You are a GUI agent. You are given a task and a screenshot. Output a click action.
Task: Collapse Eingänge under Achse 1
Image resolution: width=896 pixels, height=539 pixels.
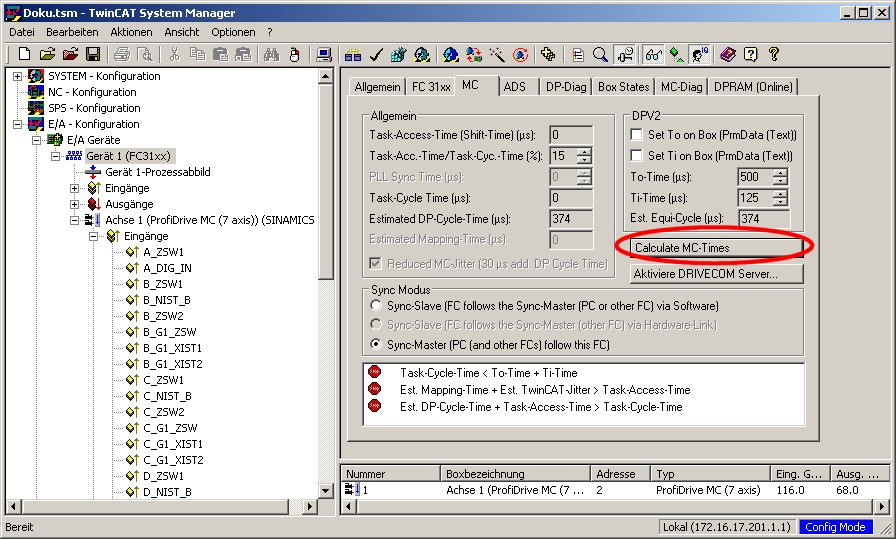pos(93,236)
